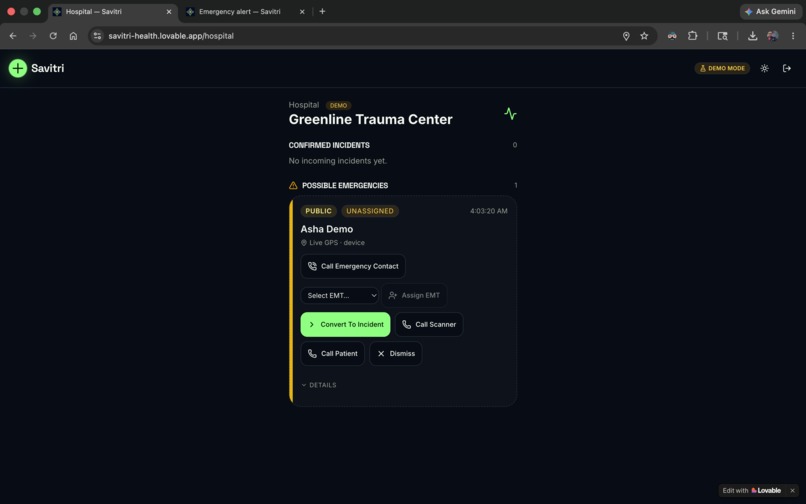Click the DEMO MODE badge
This screenshot has height=504, width=806.
[722, 68]
